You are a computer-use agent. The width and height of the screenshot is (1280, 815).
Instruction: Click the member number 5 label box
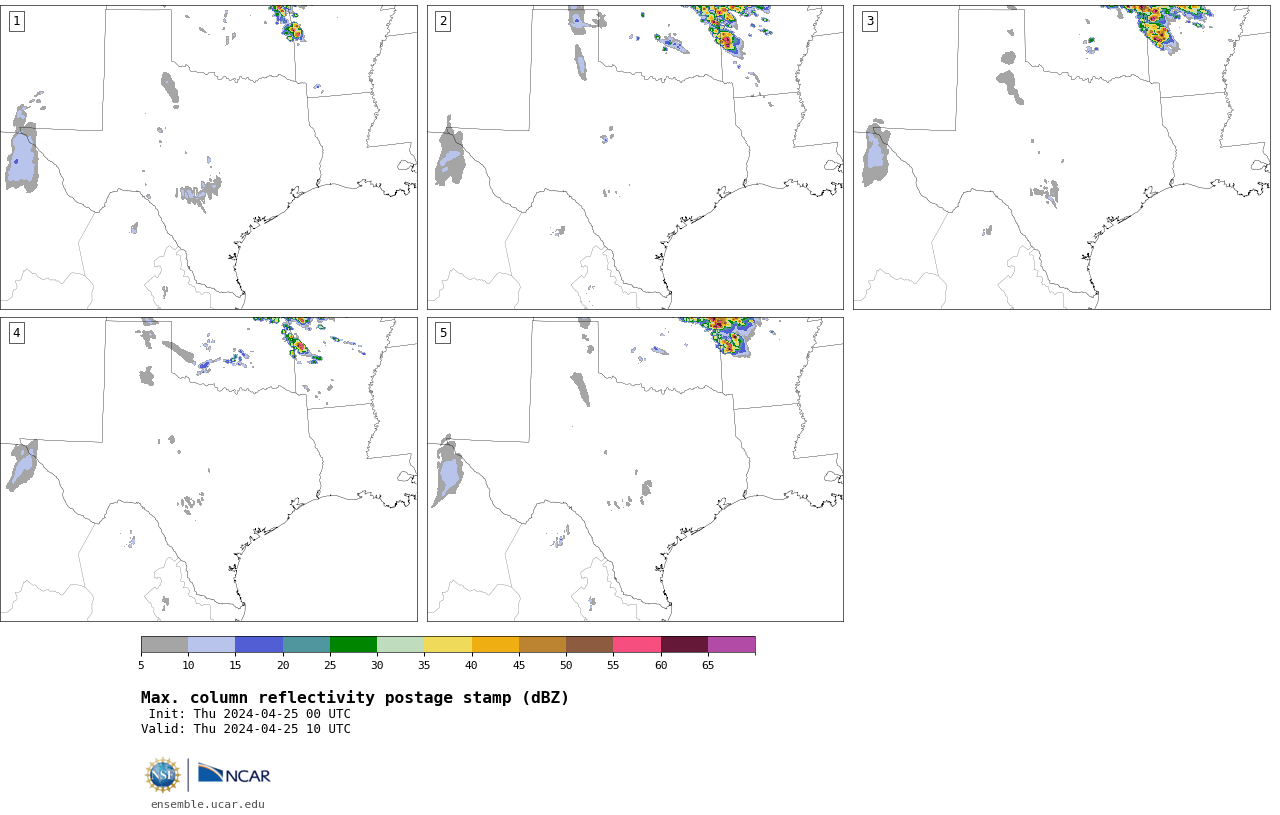pos(443,333)
